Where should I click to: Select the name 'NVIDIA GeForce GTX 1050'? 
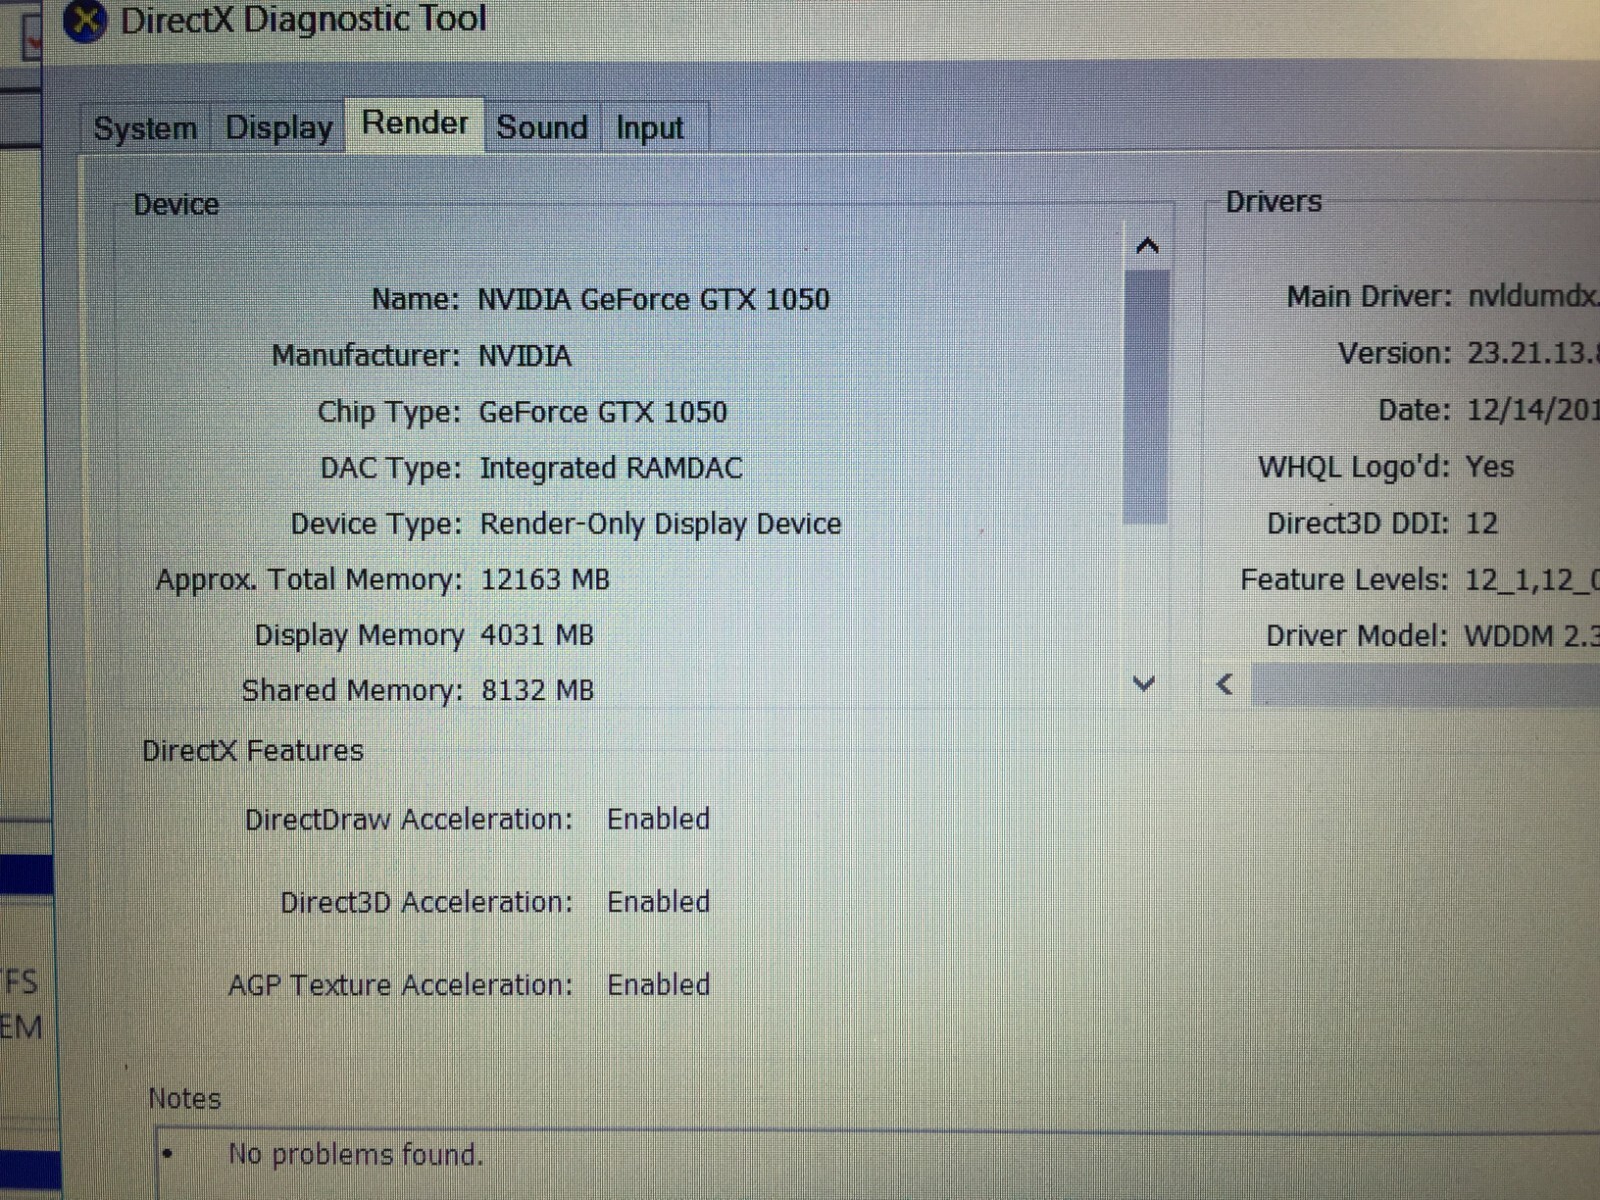(653, 299)
